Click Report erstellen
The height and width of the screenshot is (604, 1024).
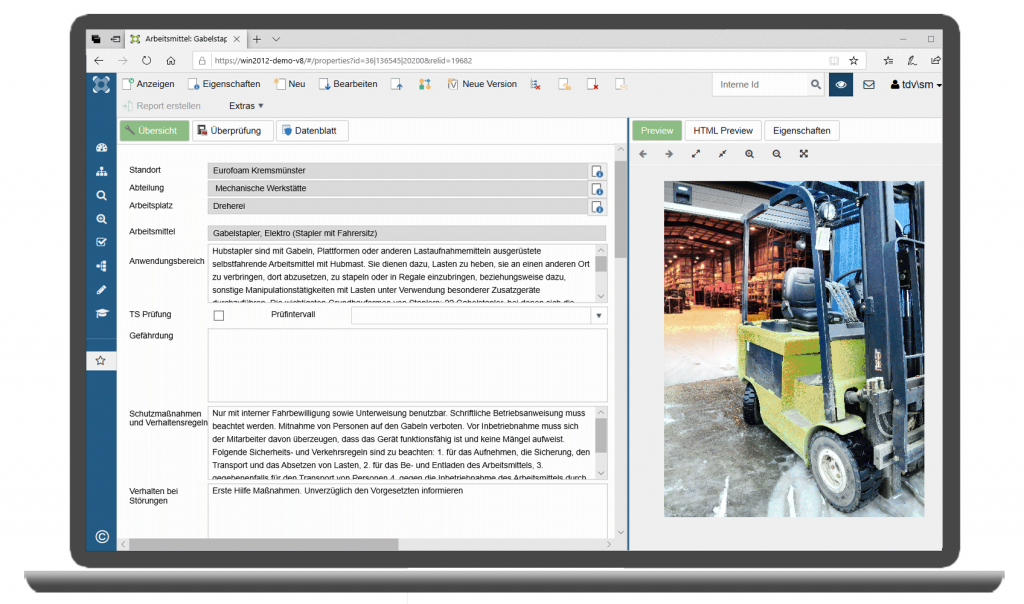(162, 106)
